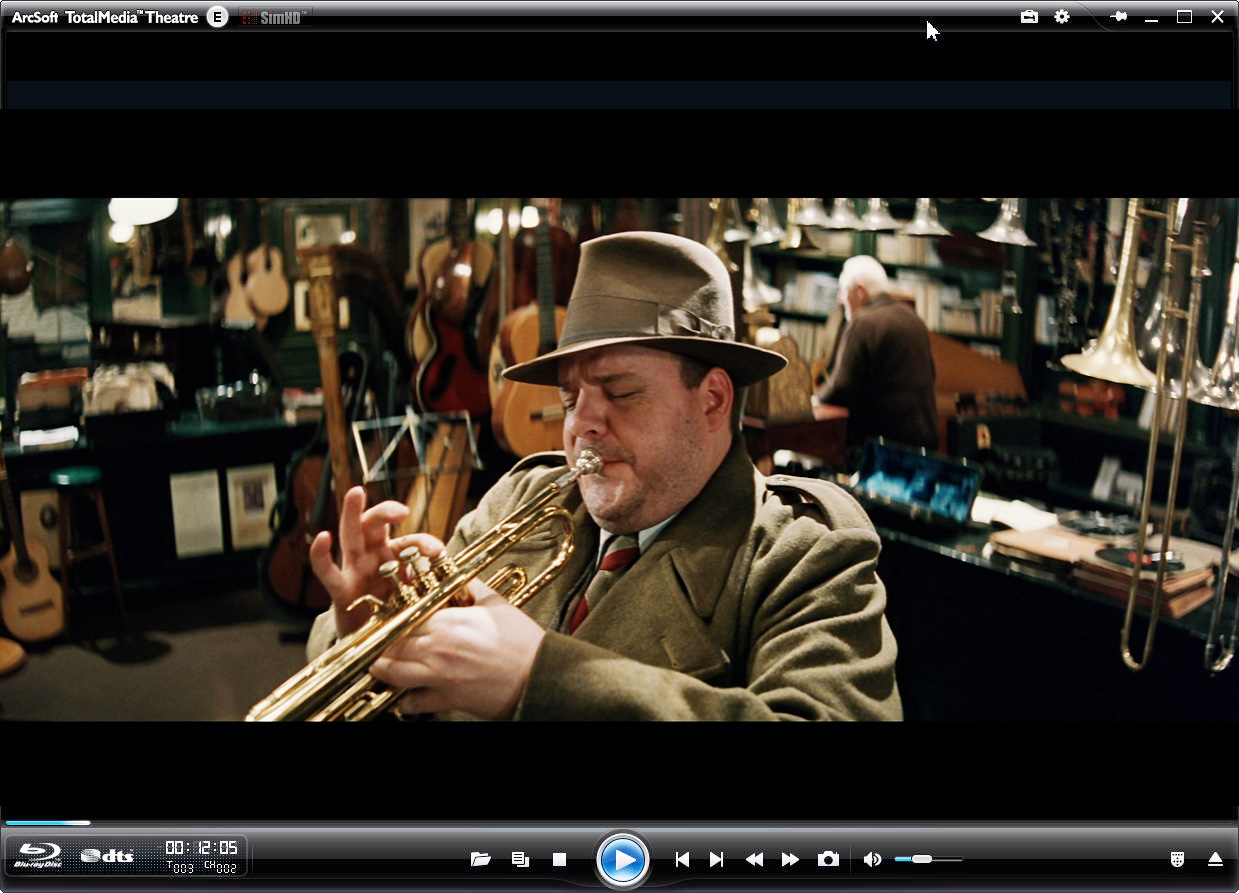The height and width of the screenshot is (893, 1239).
Task: Click the circled E icon in title bar
Action: click(x=218, y=17)
